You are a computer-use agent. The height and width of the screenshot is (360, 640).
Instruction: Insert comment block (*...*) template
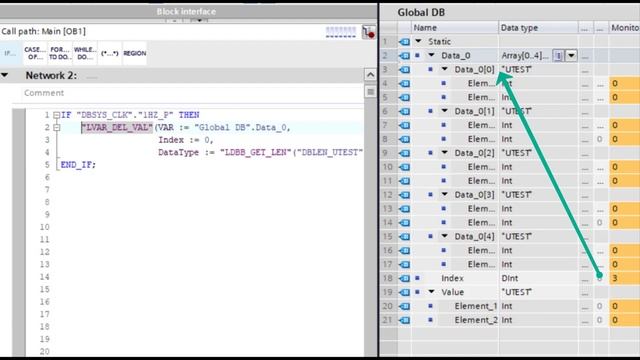click(x=109, y=53)
